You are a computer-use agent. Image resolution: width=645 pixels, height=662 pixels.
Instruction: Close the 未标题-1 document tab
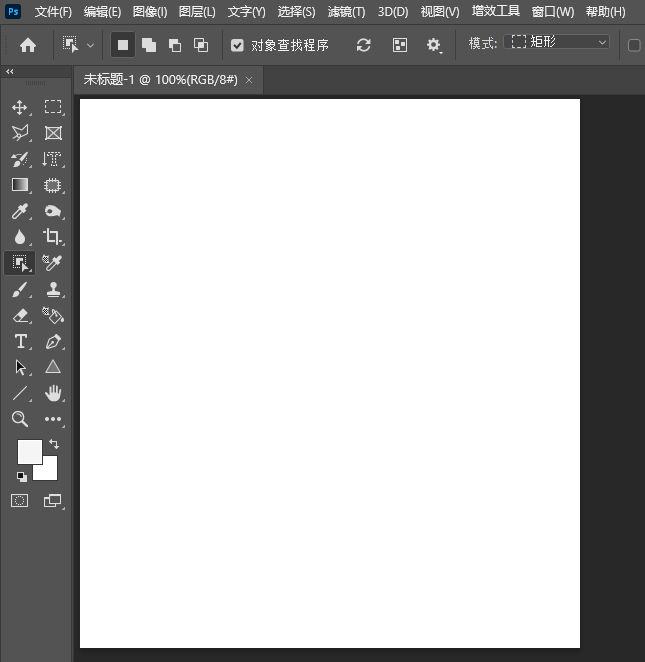coord(249,80)
